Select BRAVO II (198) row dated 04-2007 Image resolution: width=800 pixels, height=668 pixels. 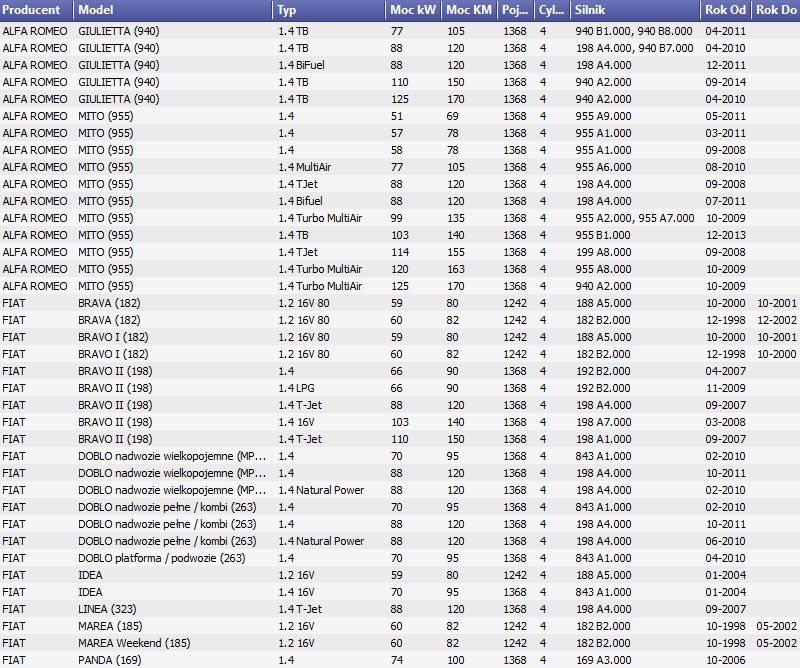pyautogui.click(x=400, y=372)
